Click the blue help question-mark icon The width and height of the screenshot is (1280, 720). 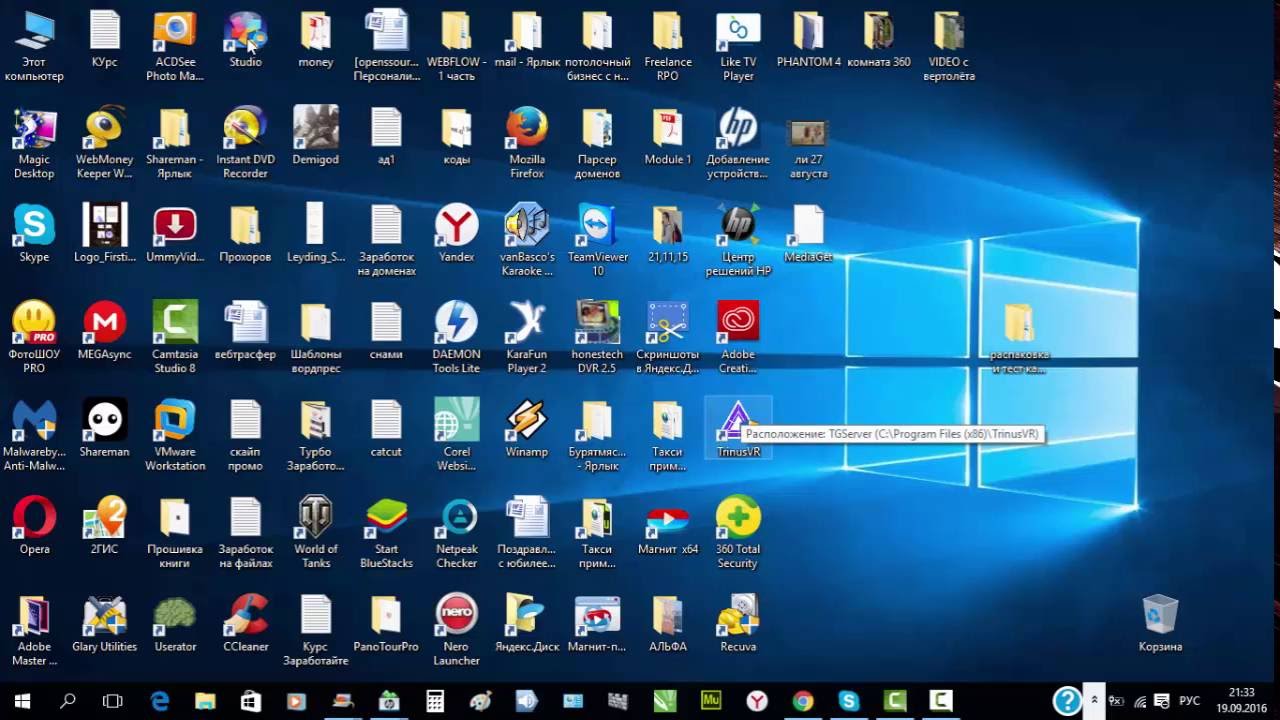[1067, 700]
